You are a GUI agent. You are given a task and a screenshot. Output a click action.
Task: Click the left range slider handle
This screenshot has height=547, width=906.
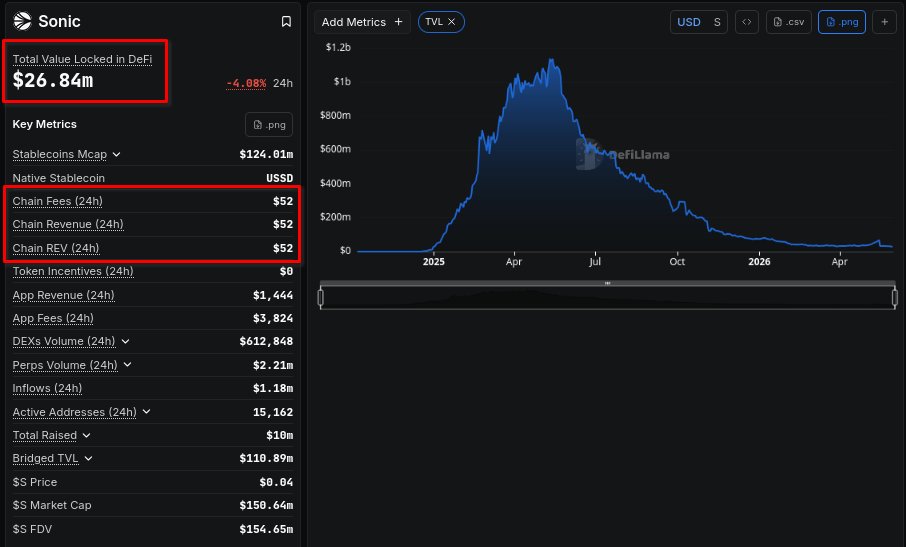321,297
